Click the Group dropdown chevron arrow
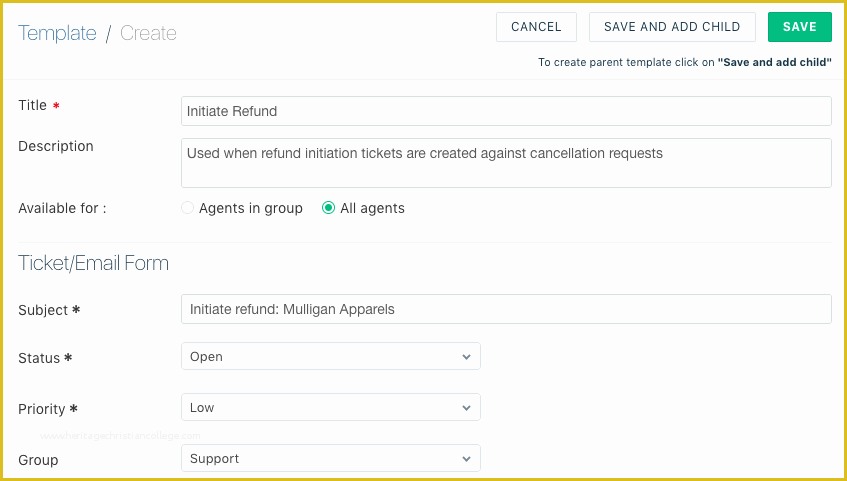847x481 pixels. [466, 459]
